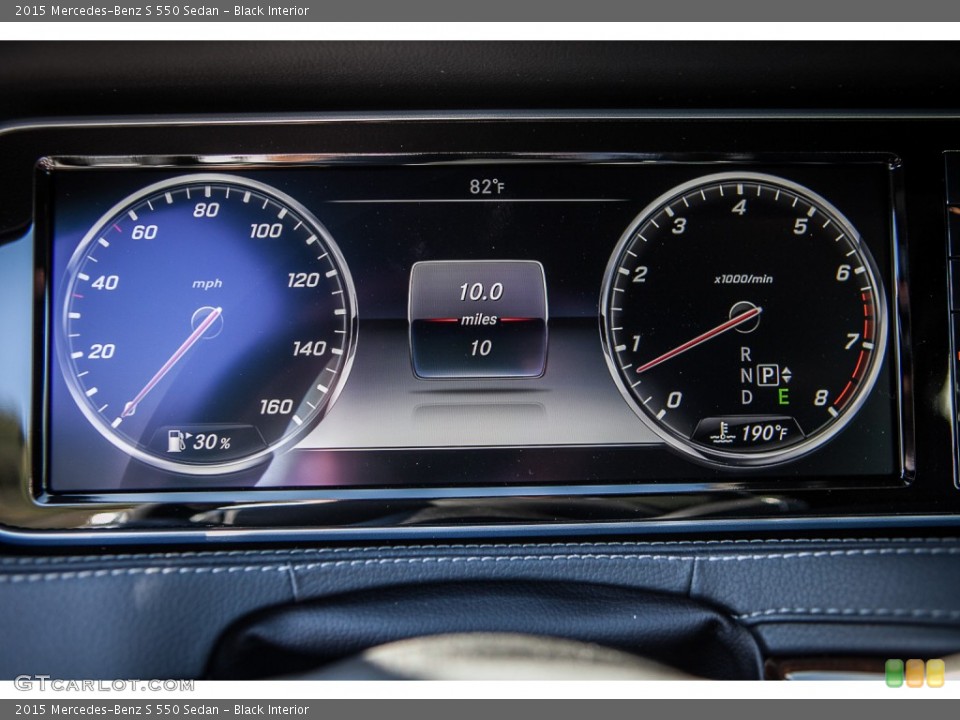Screen dimensions: 960x720
Task: Click the 60 mark on speedometer
Action: pos(144,232)
